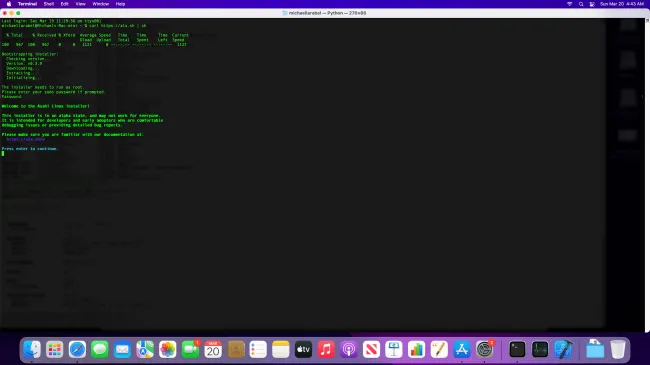
Task: Open Keynote app in dock
Action: point(394,349)
